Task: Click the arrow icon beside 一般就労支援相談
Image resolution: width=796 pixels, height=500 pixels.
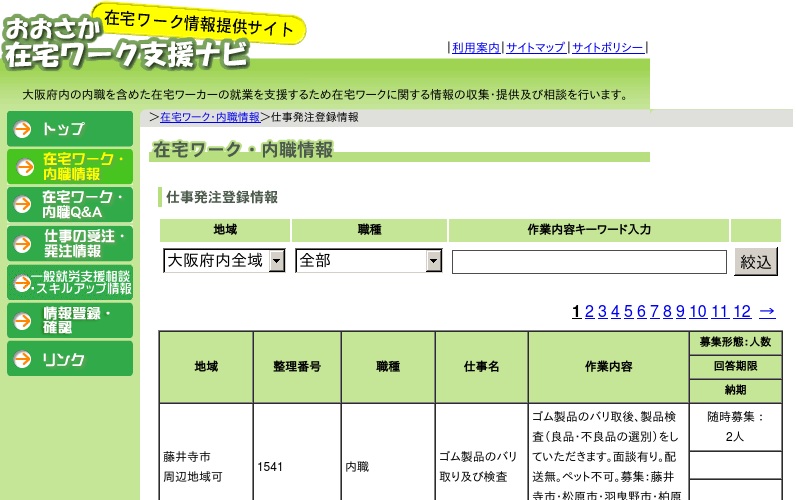Action: (20, 282)
